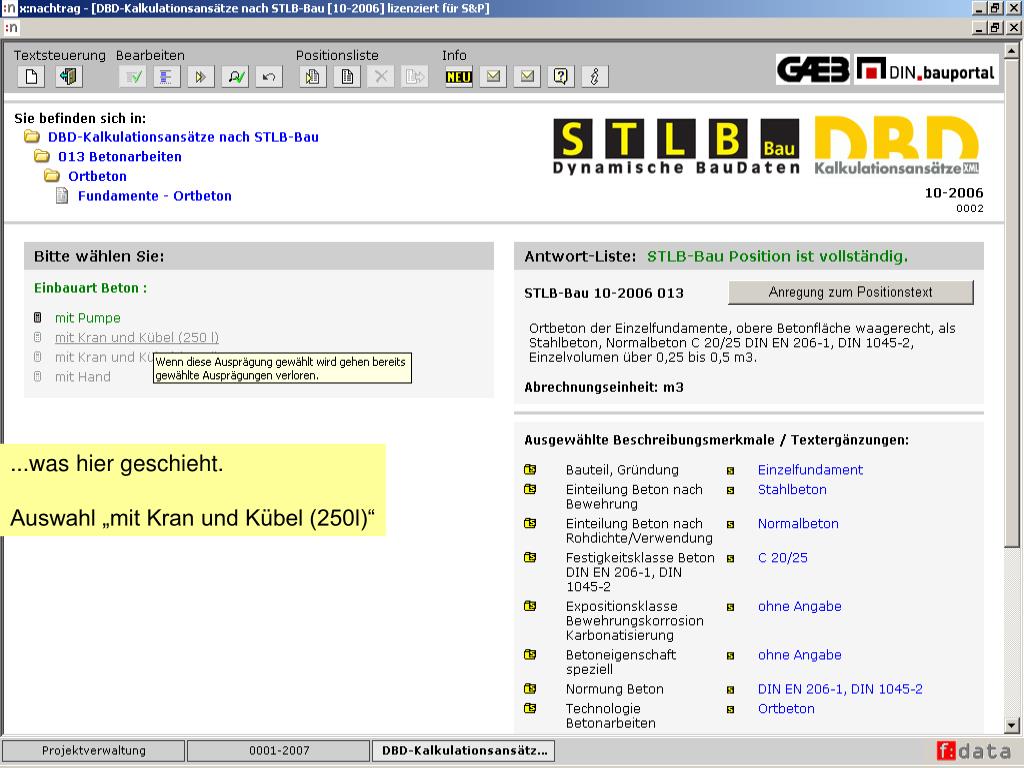Open the '013 Betonarbeiten' folder
Viewport: 1024px width, 768px height.
(120, 157)
